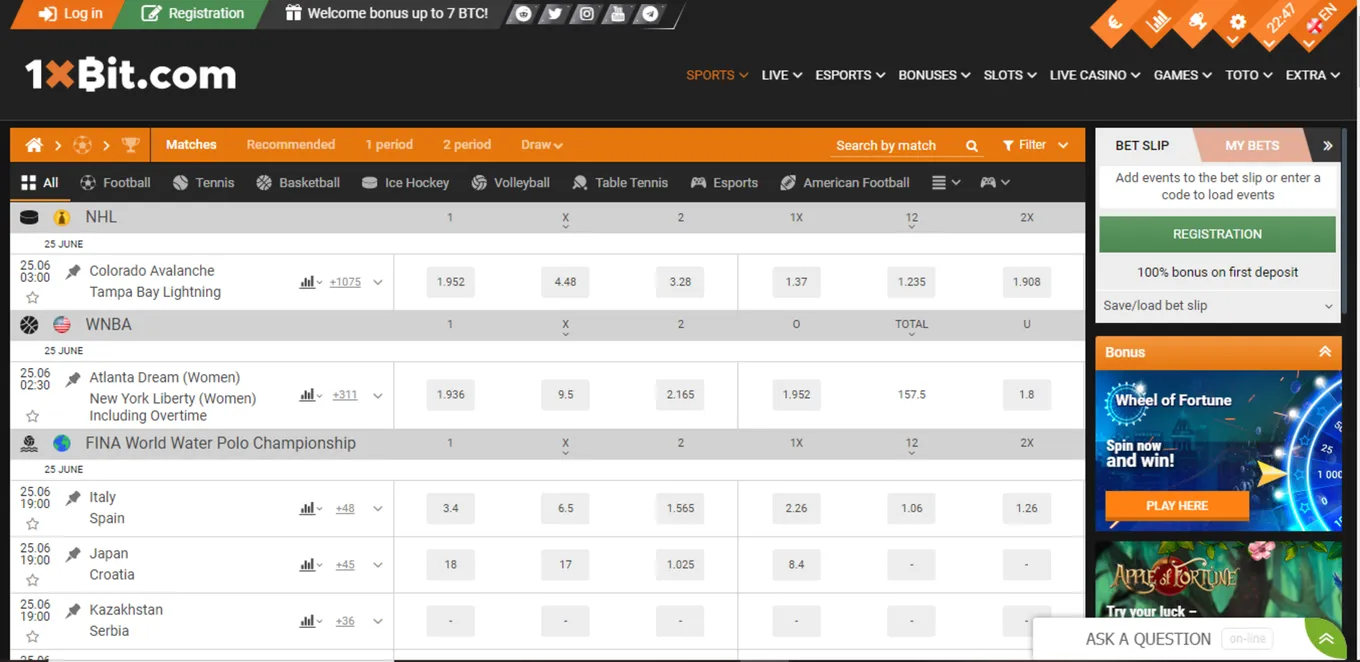This screenshot has height=662, width=1360.
Task: Open stats chart for Japan vs Croatia
Action: pyautogui.click(x=310, y=564)
